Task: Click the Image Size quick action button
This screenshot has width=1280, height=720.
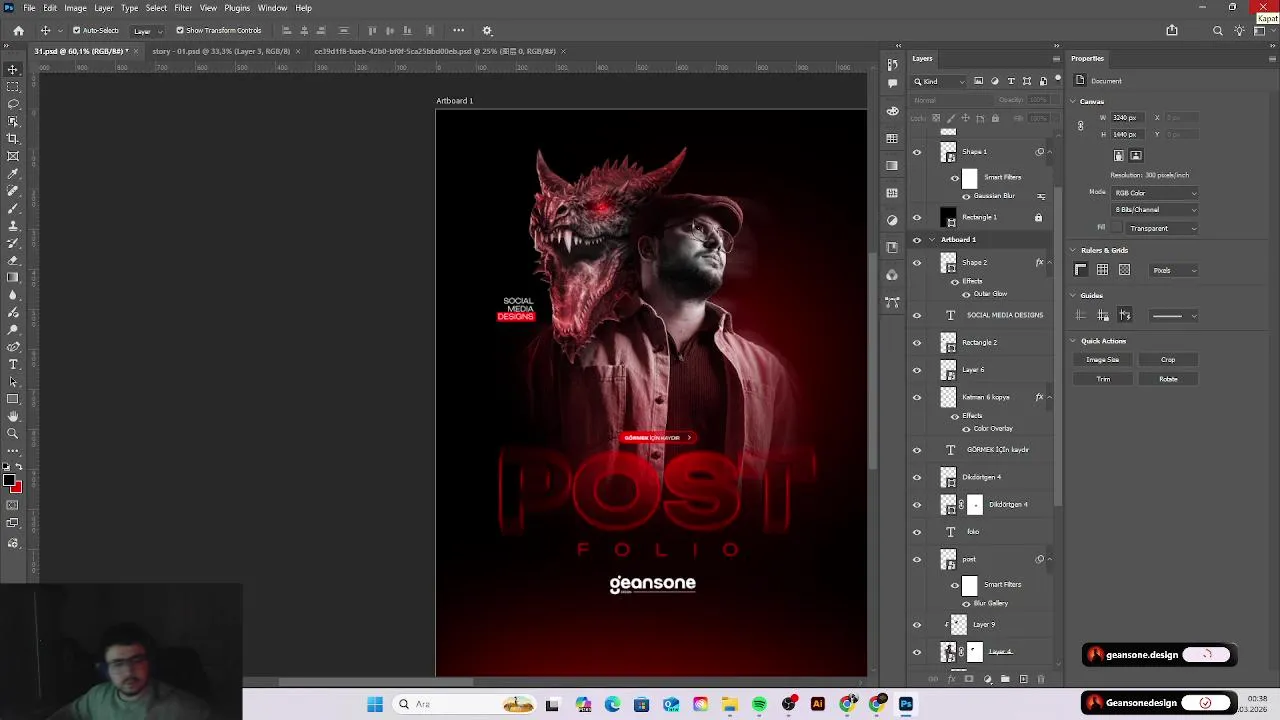Action: tap(1103, 359)
